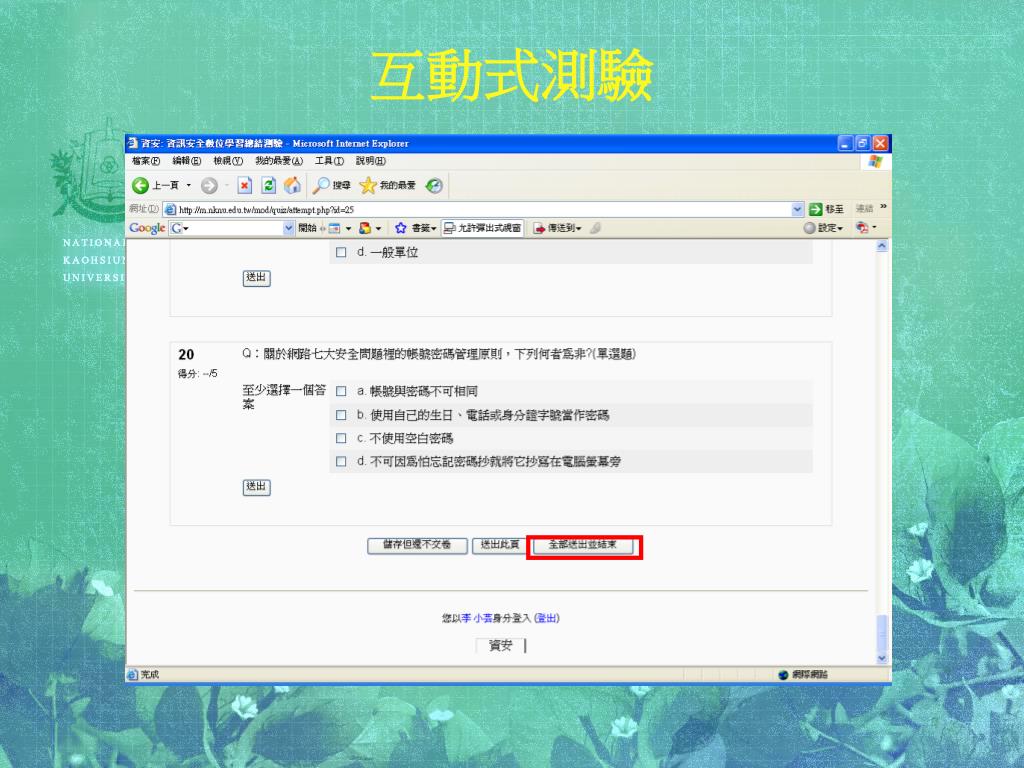
Task: Click the Back (上一頁) arrow icon
Action: coord(140,185)
